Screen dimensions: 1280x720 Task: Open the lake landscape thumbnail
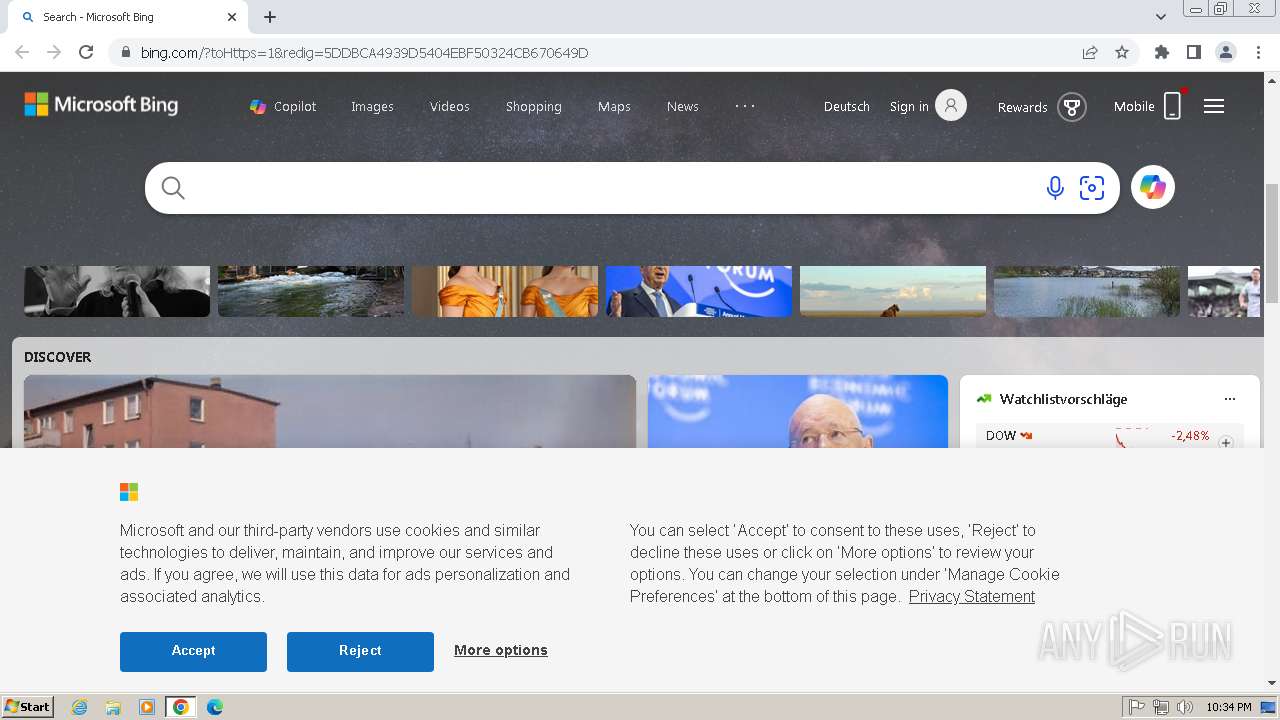pos(1087,291)
